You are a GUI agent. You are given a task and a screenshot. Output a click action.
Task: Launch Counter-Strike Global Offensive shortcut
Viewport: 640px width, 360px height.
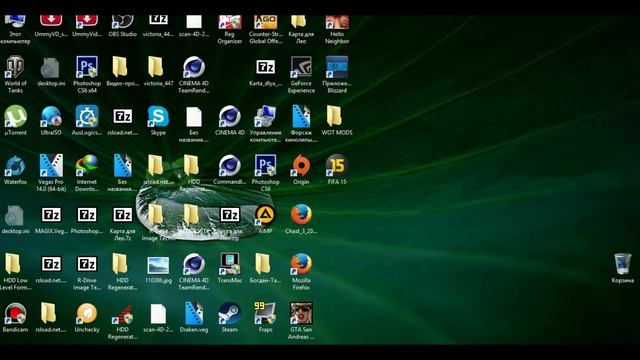[x=265, y=23]
